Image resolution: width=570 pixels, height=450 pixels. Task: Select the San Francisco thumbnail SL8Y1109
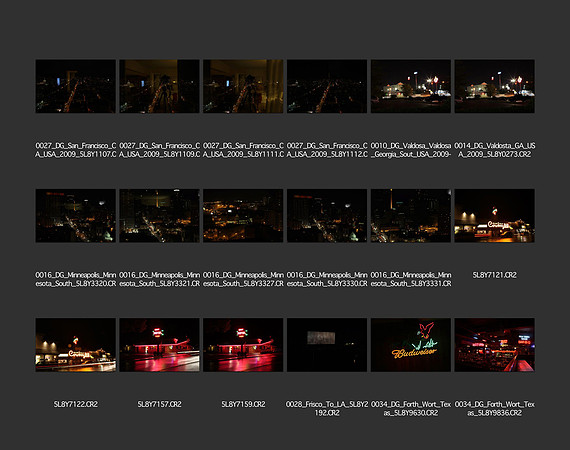[x=159, y=86]
